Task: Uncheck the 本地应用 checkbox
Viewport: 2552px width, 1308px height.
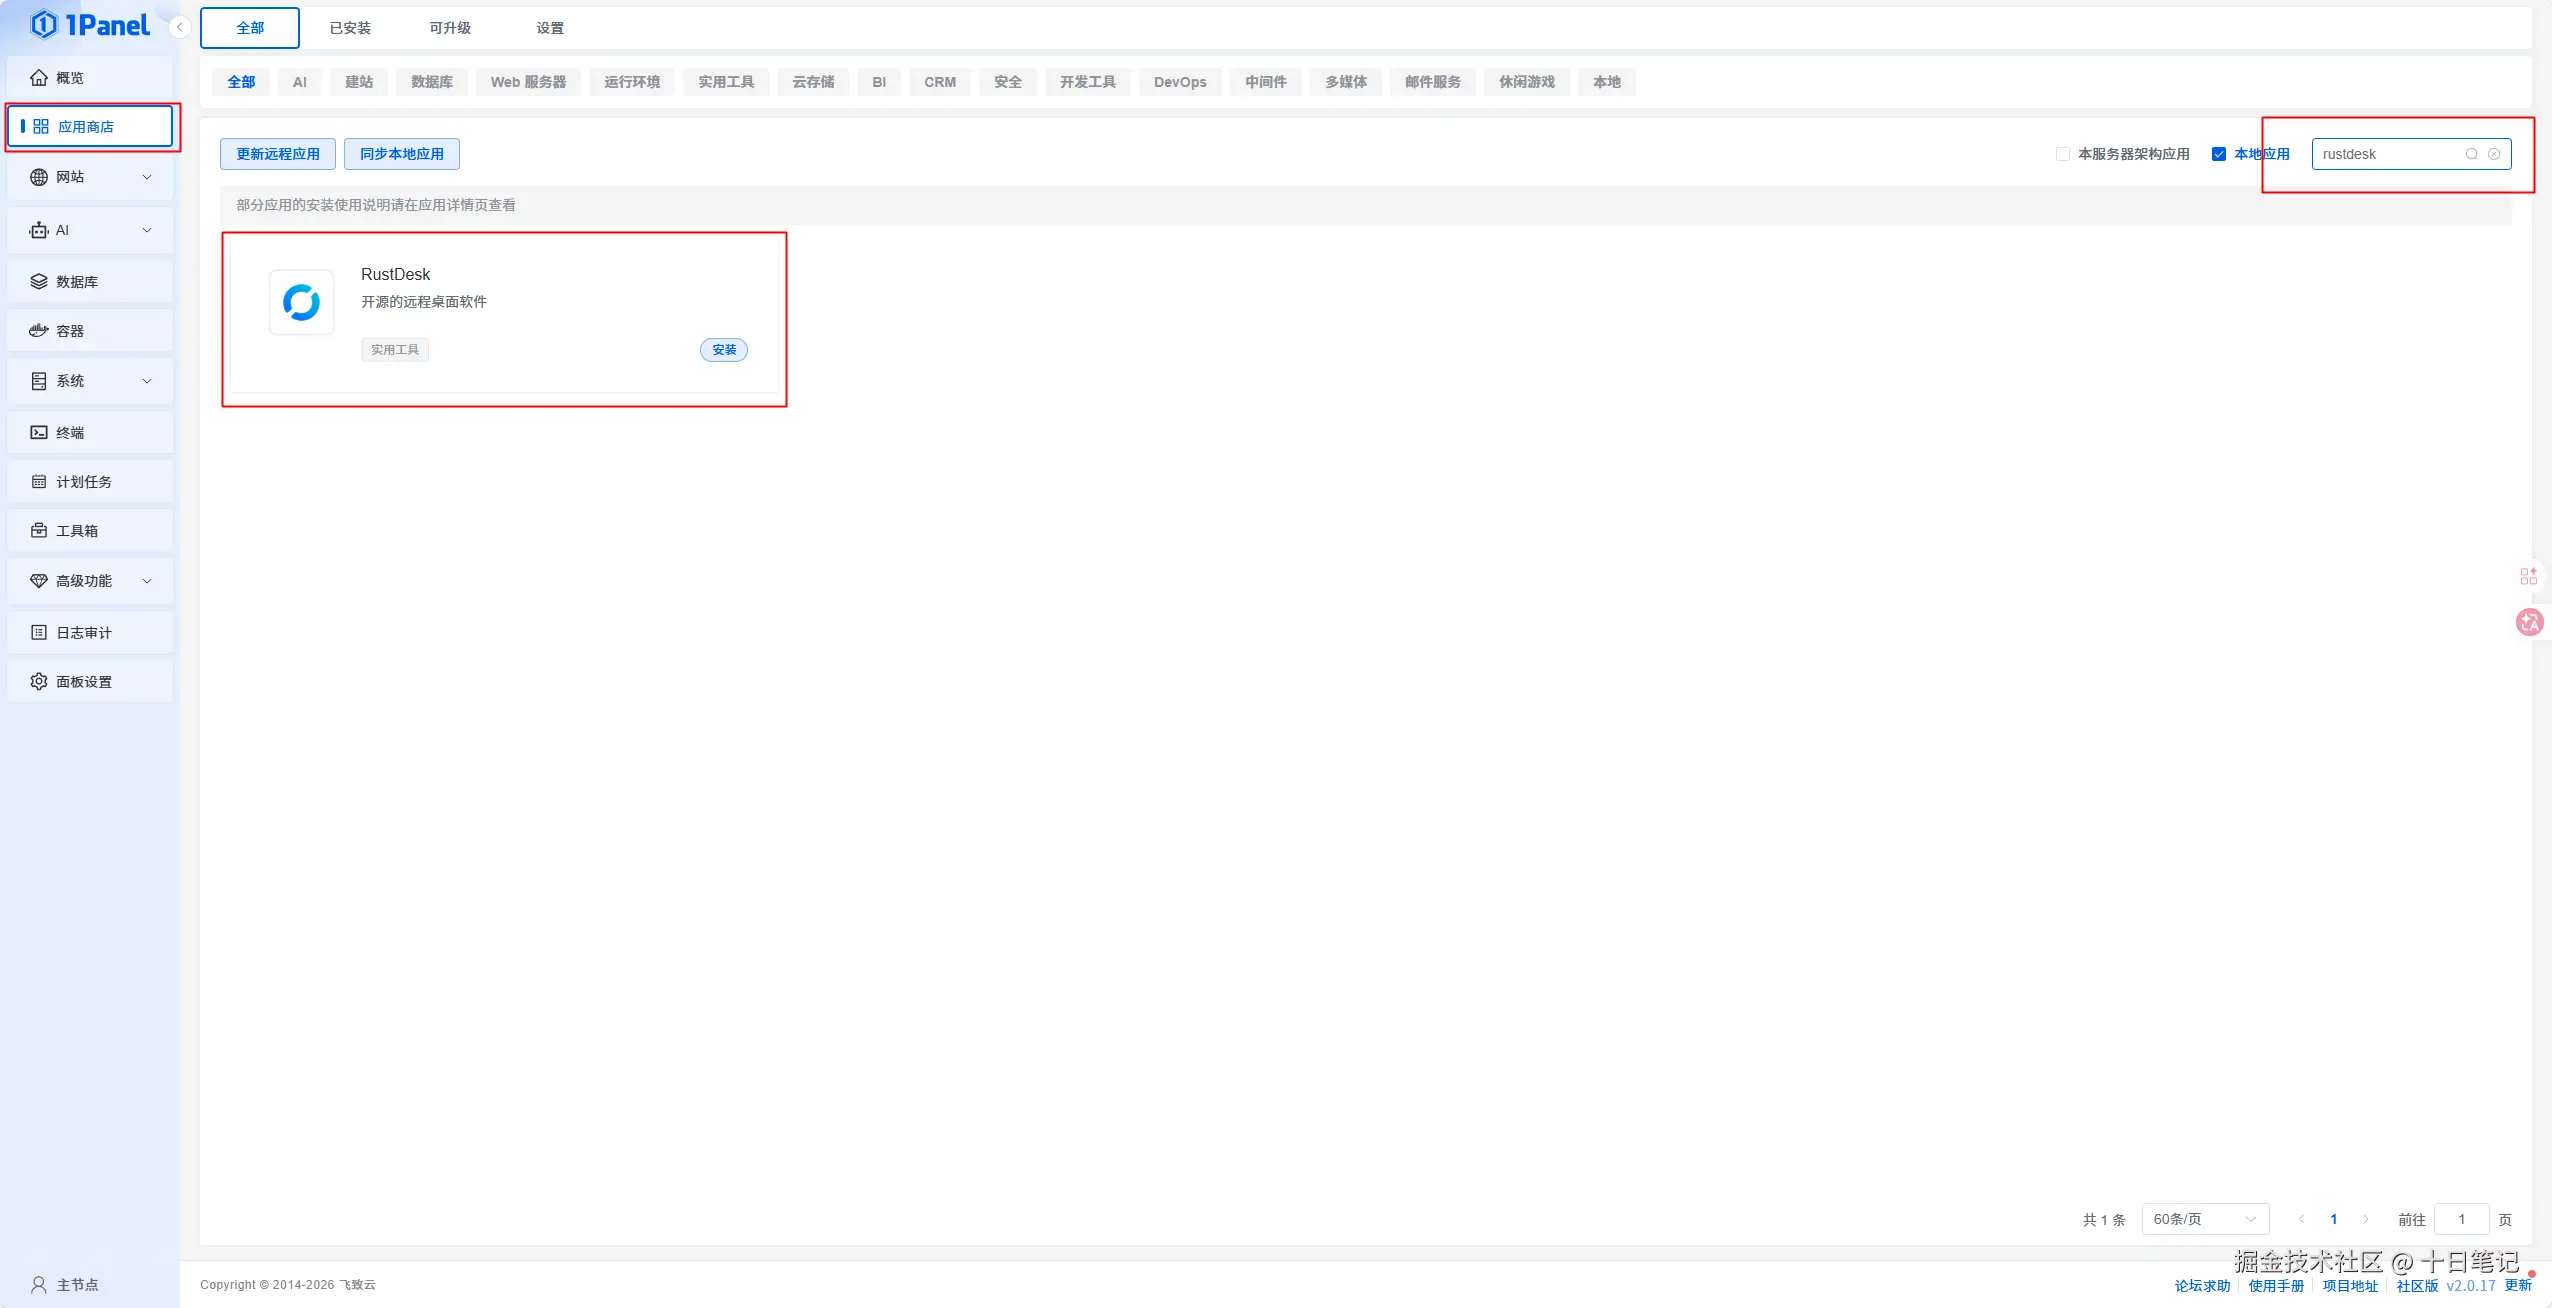Action: point(2219,154)
